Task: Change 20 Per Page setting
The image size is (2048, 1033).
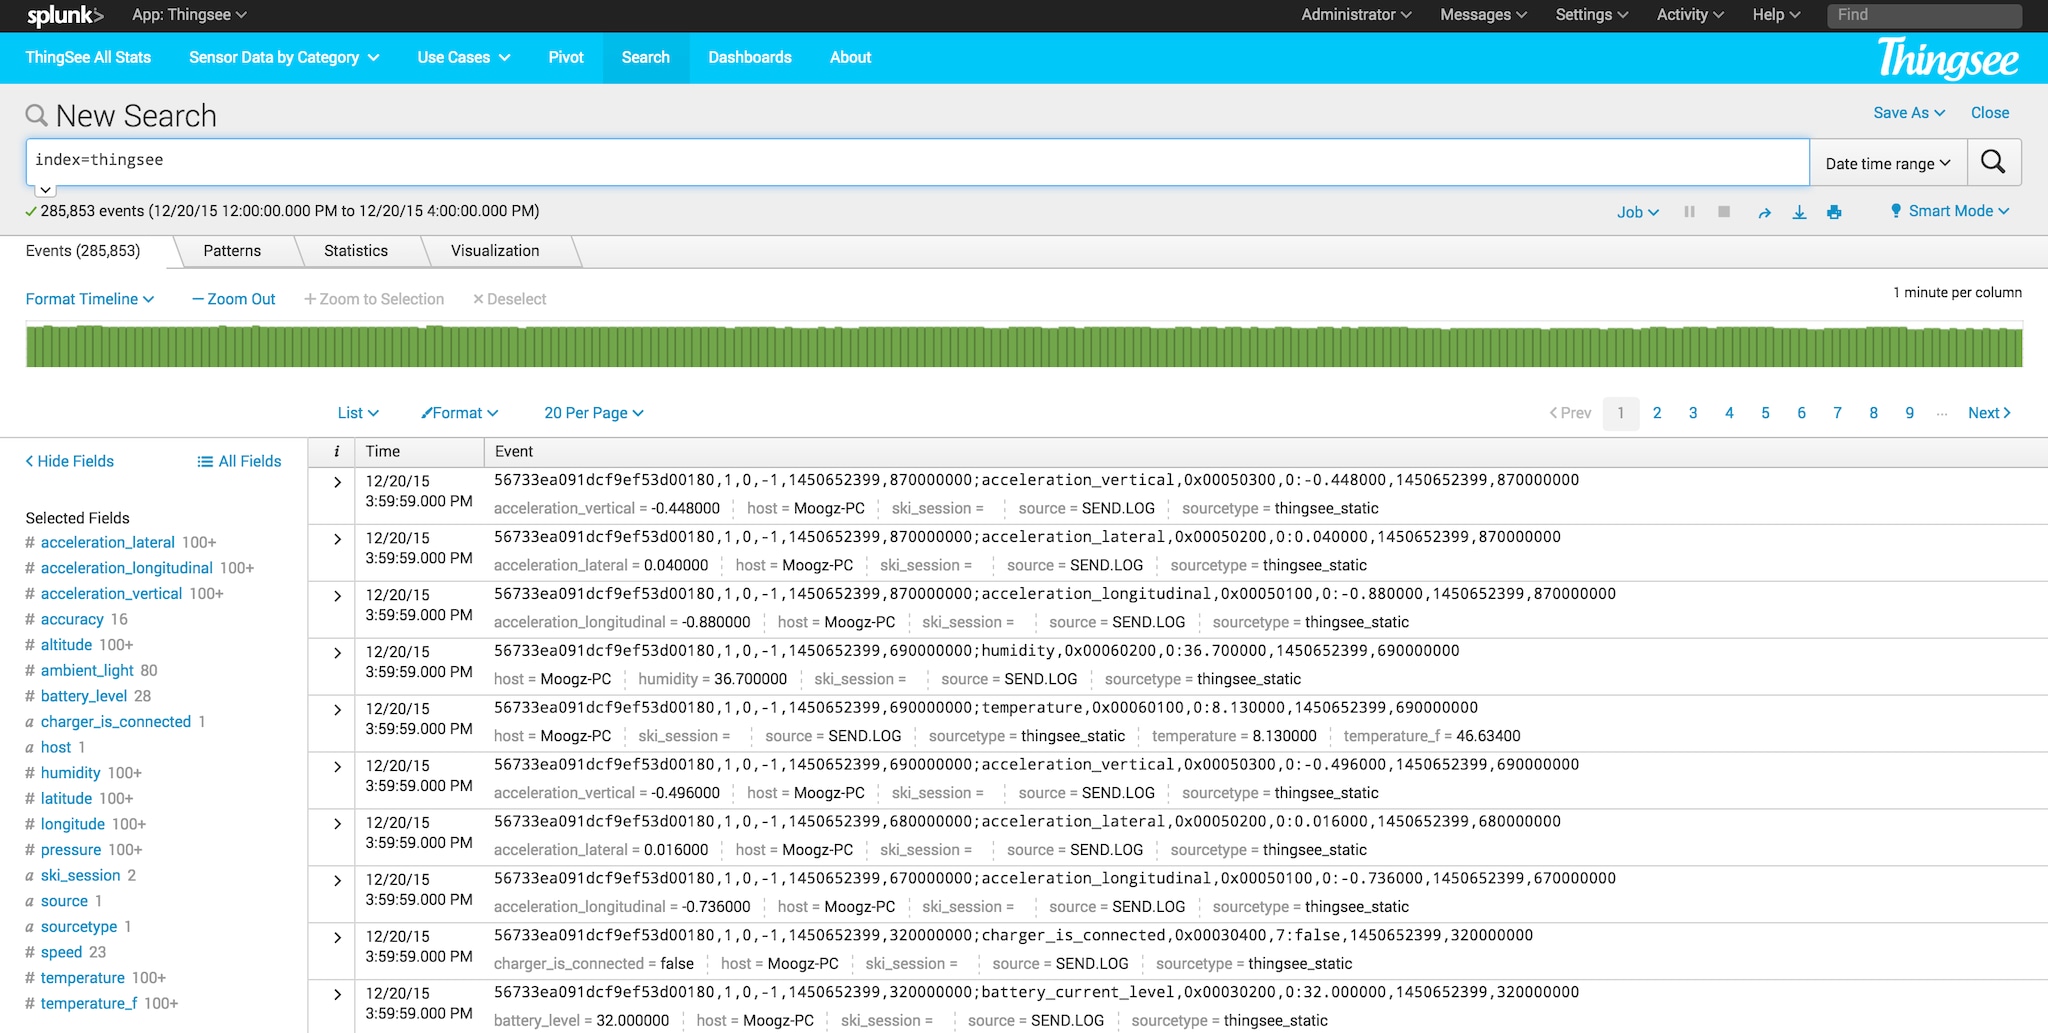Action: (x=594, y=413)
